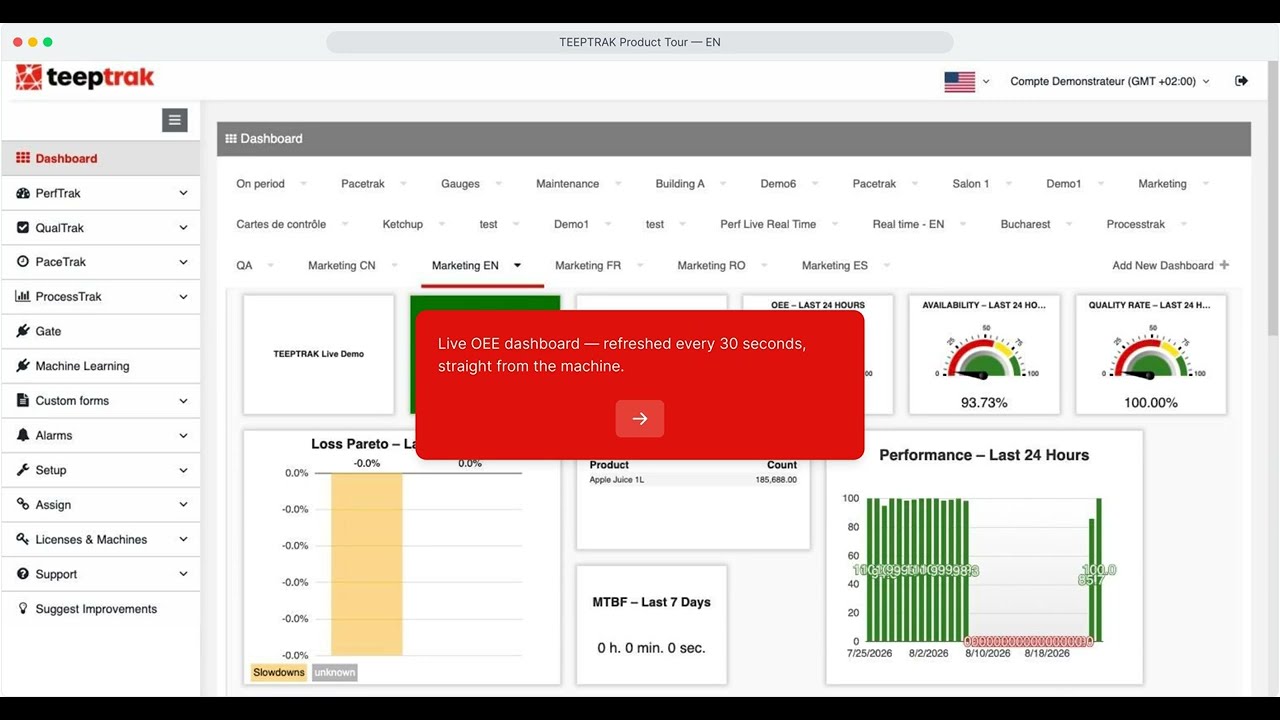Click the TEEPTRAK Live Demo card
Screen dimensions: 1280x720
coord(319,354)
